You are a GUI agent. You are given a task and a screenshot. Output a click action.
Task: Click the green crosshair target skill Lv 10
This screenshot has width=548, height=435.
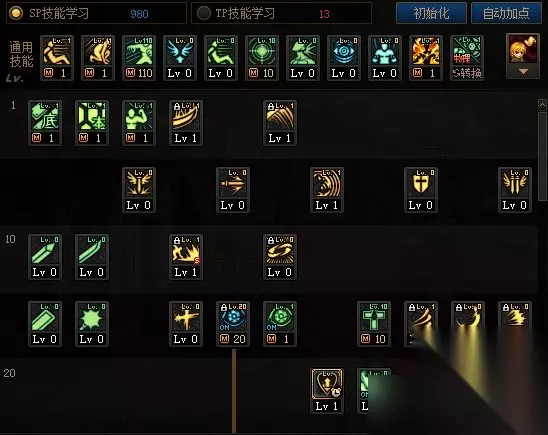pyautogui.click(x=262, y=58)
